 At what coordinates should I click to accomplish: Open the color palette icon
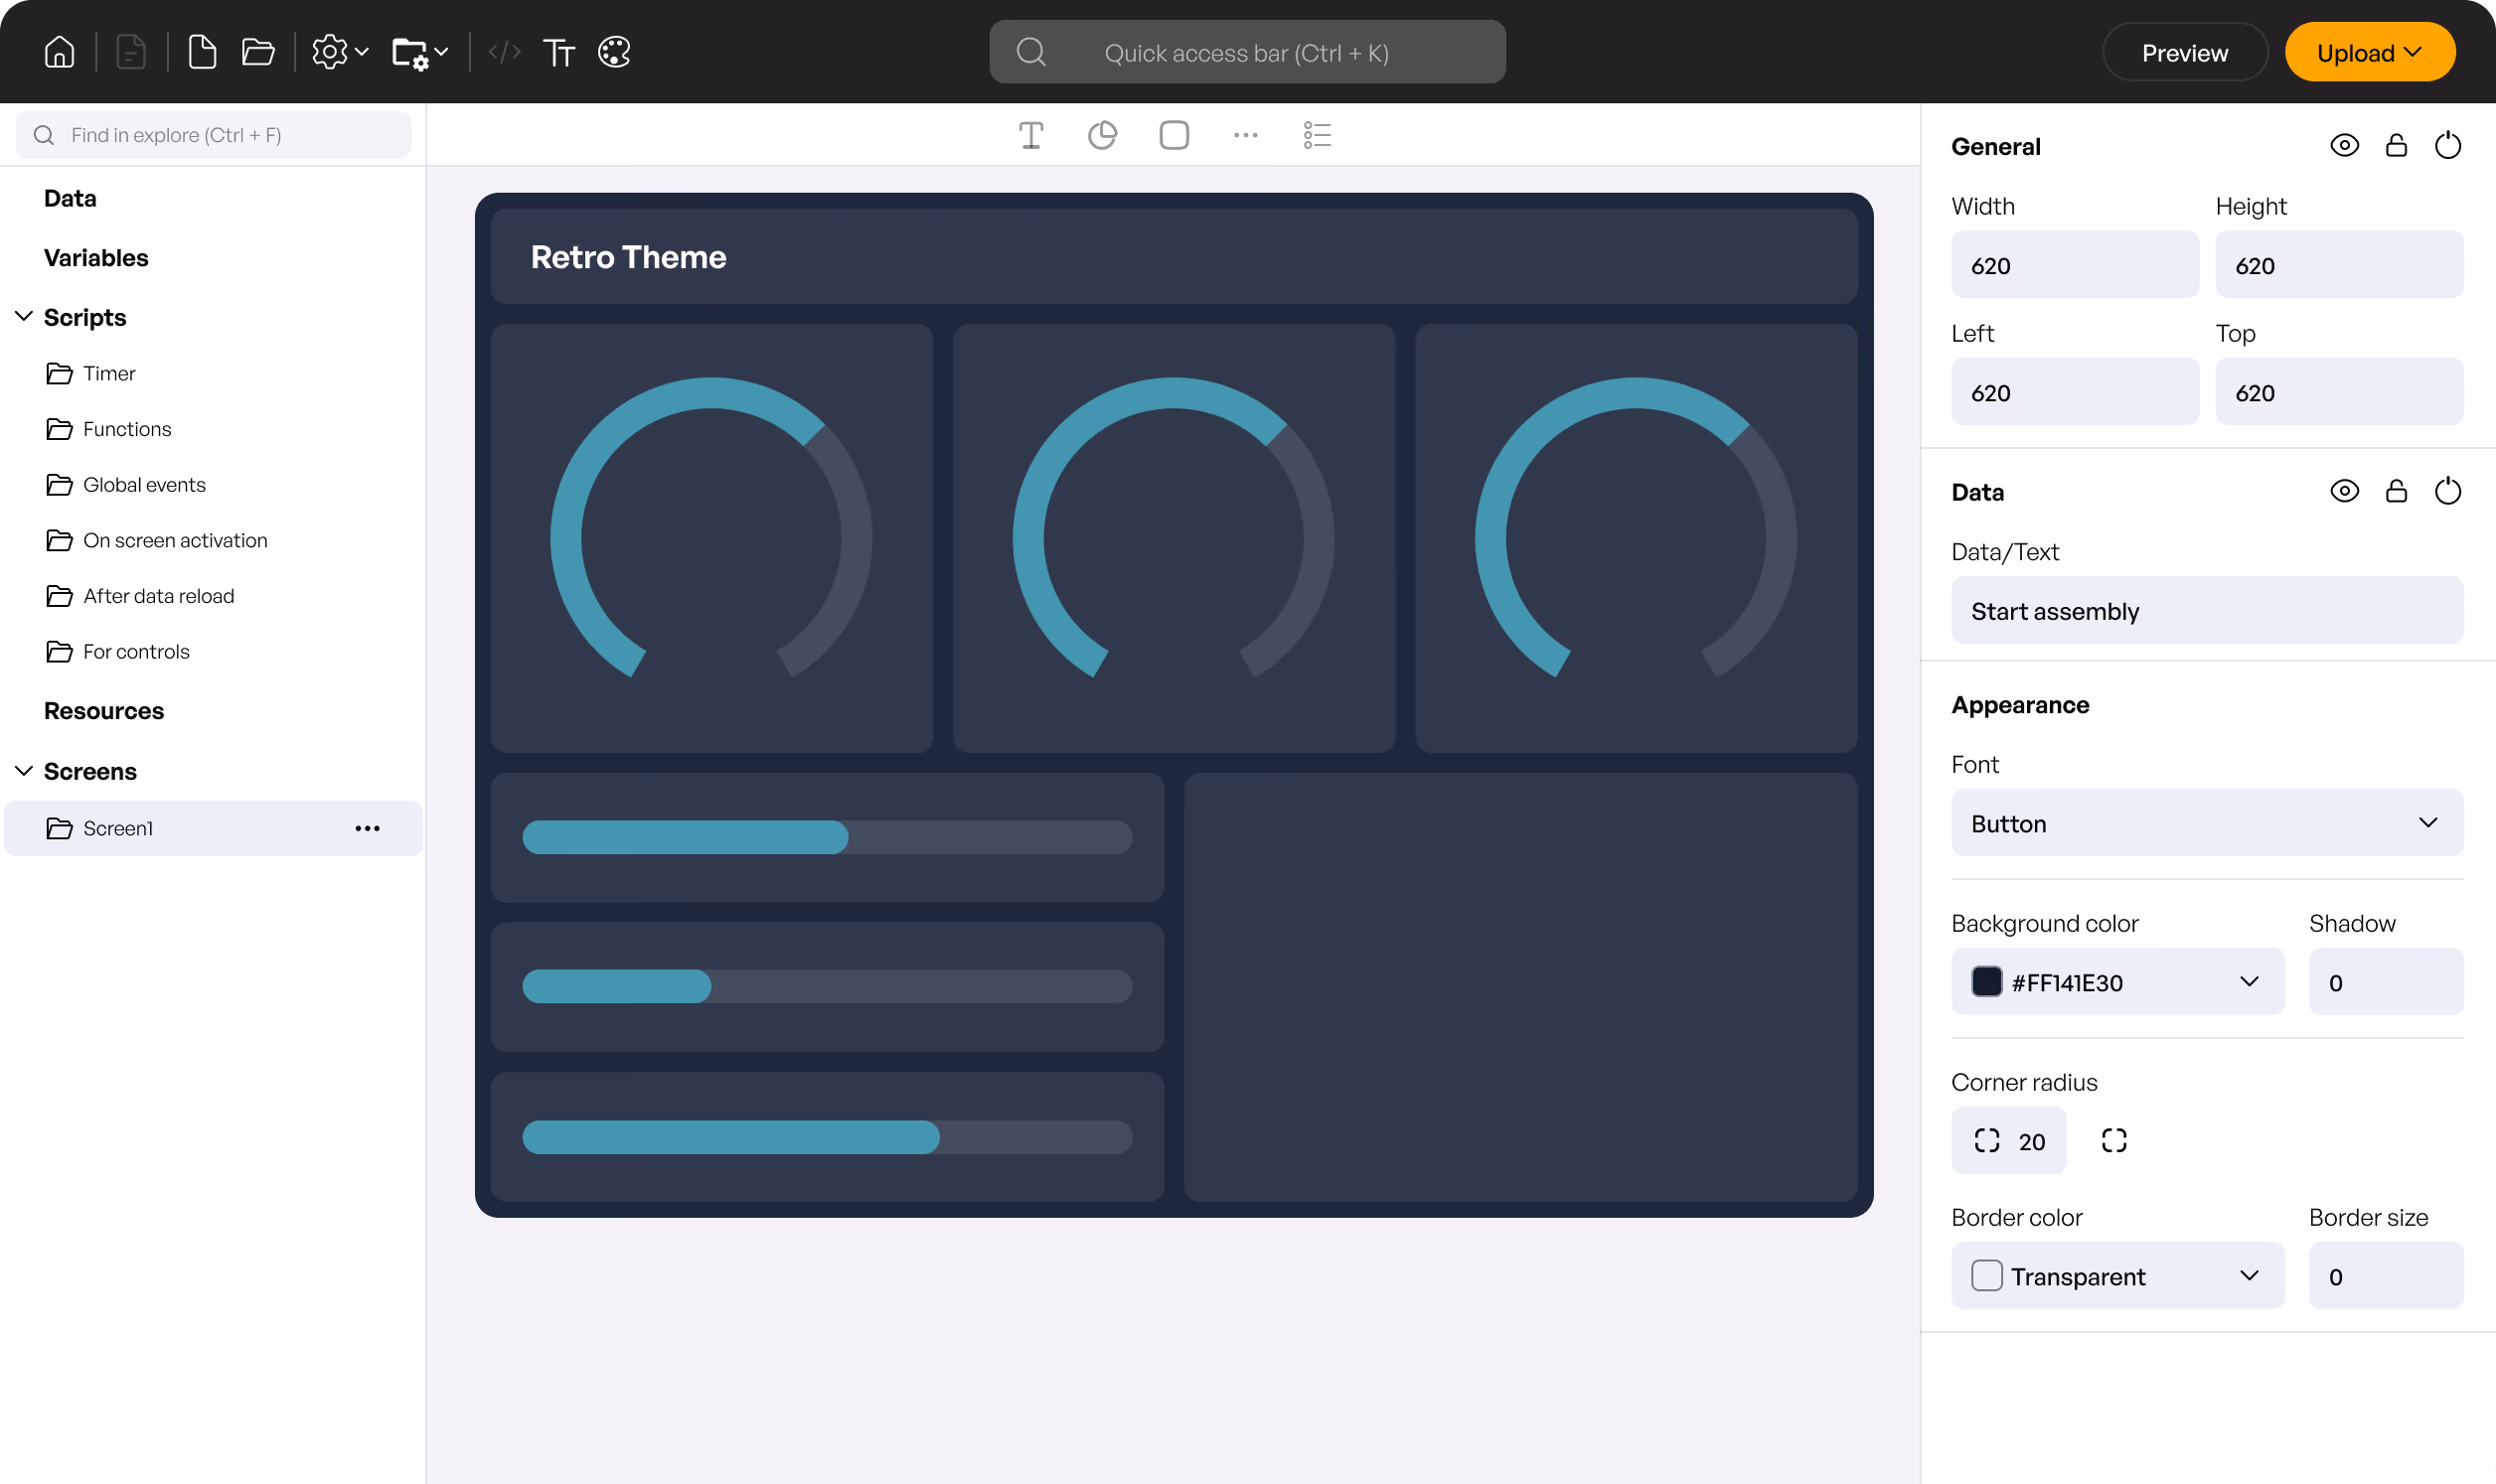pos(614,52)
